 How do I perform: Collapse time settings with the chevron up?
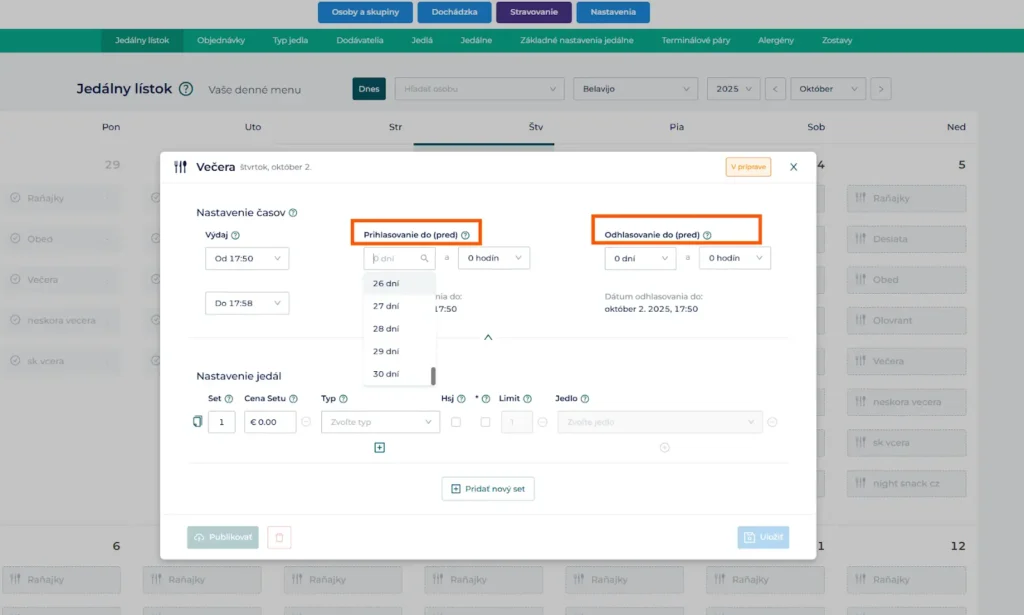pos(488,338)
